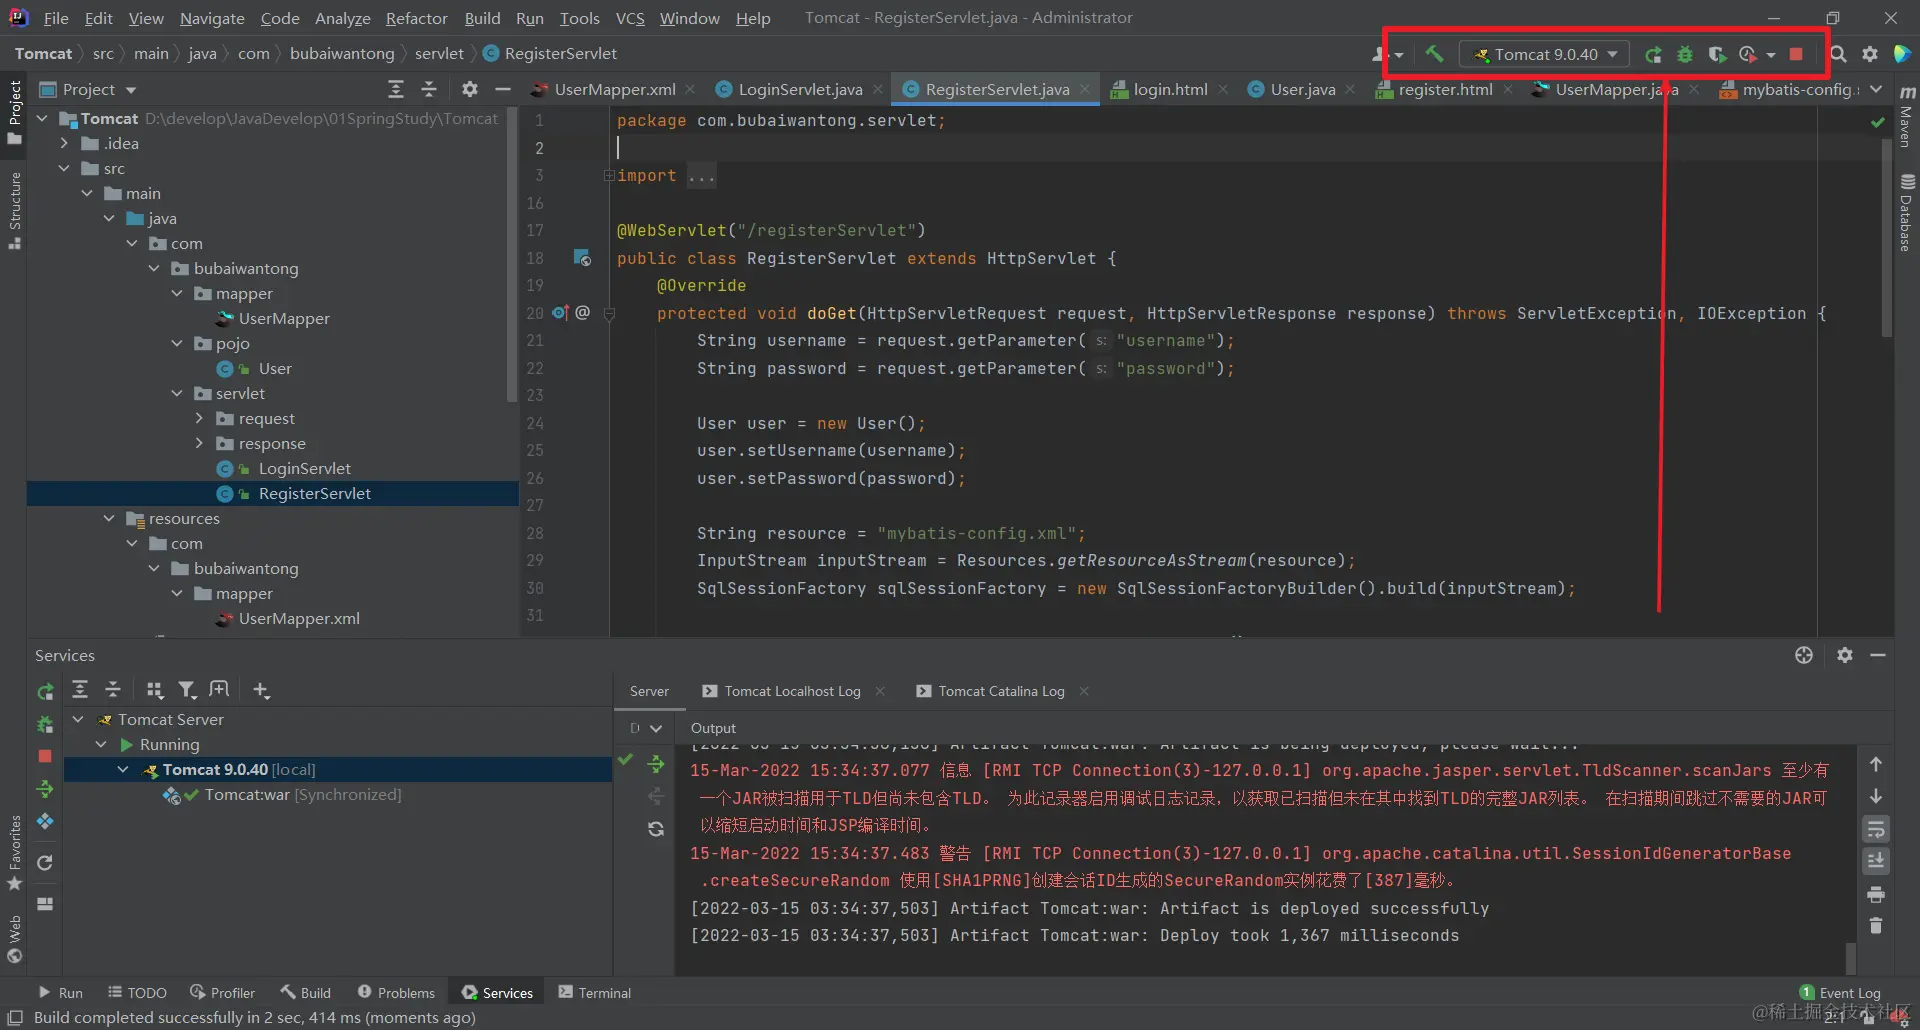Image resolution: width=1920 pixels, height=1030 pixels.
Task: Click the bubaiwantong breadcrumb in the navigation bar
Action: tap(342, 53)
